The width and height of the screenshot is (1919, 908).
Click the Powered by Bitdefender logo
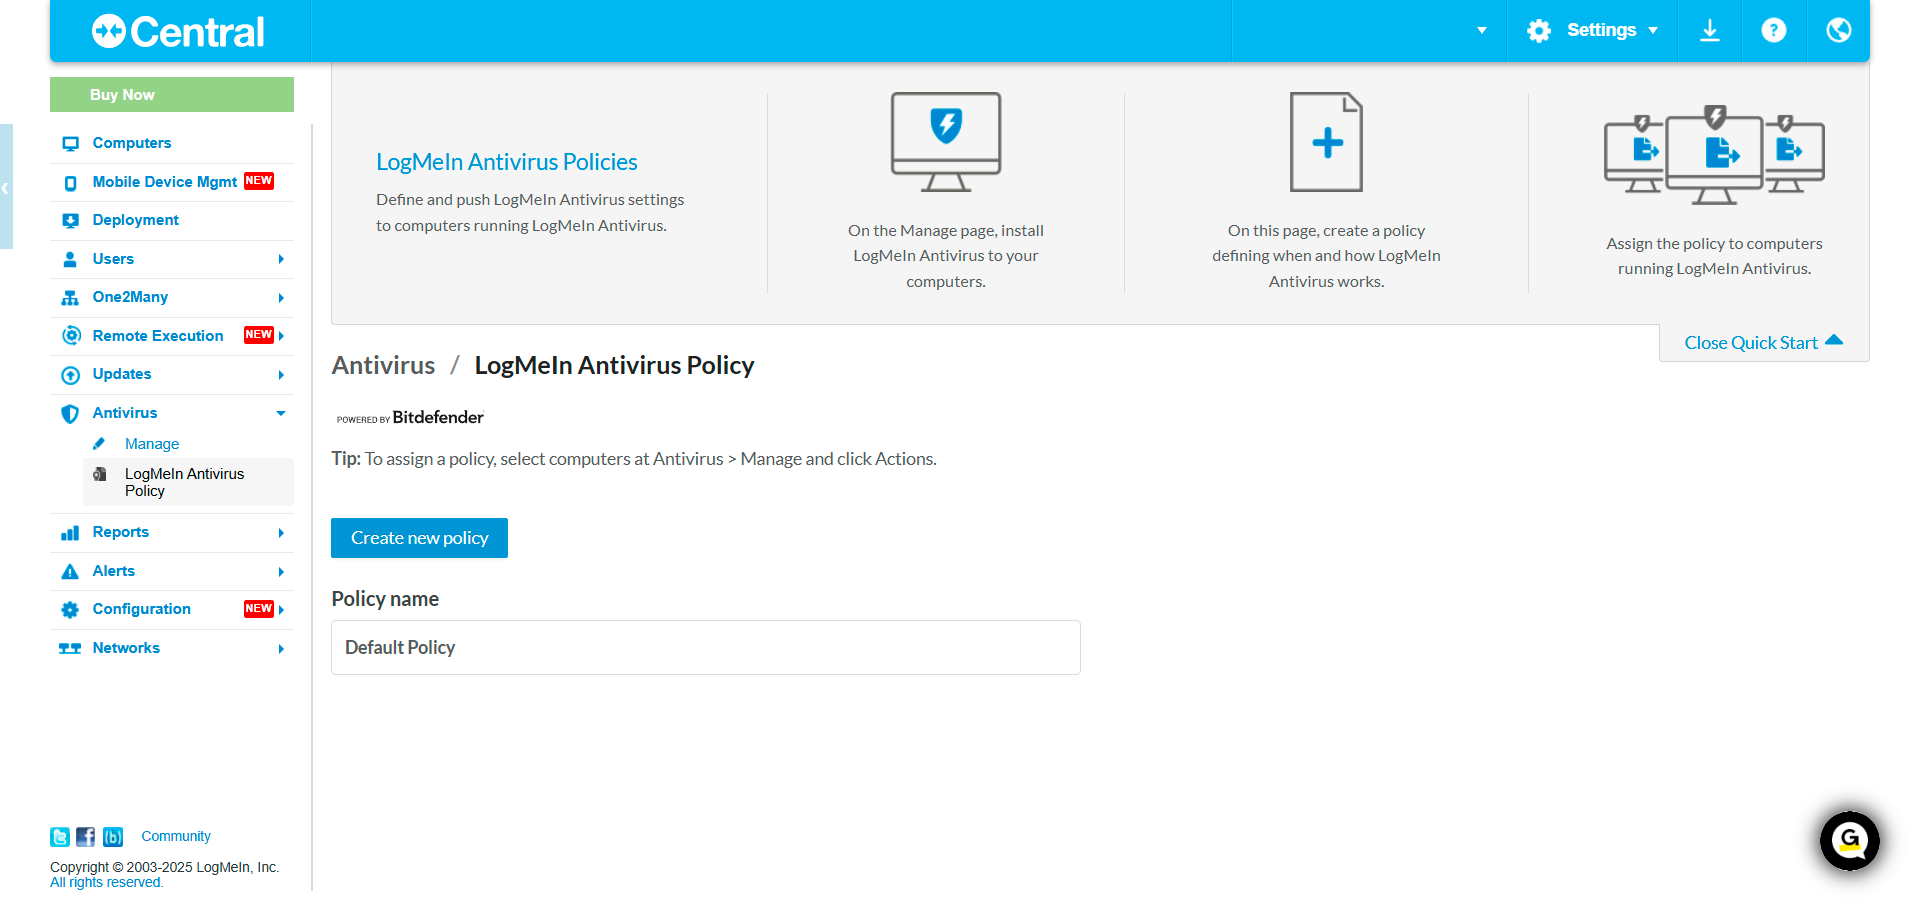(410, 418)
